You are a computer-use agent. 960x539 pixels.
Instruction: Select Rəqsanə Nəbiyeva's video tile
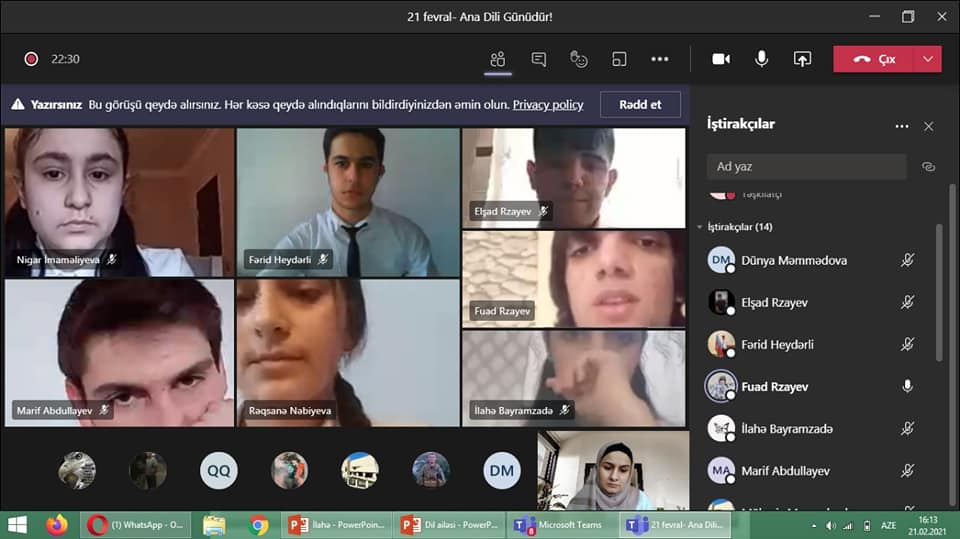point(348,353)
